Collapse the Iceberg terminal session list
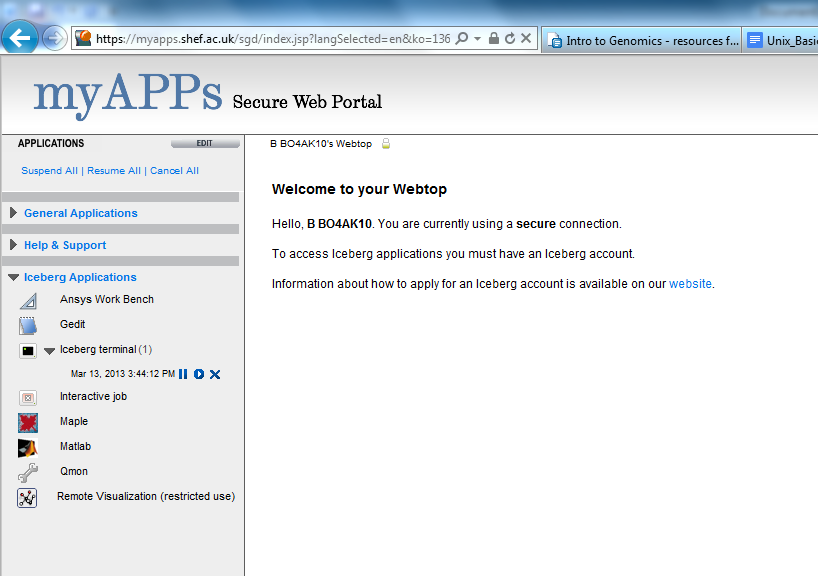 coord(49,350)
